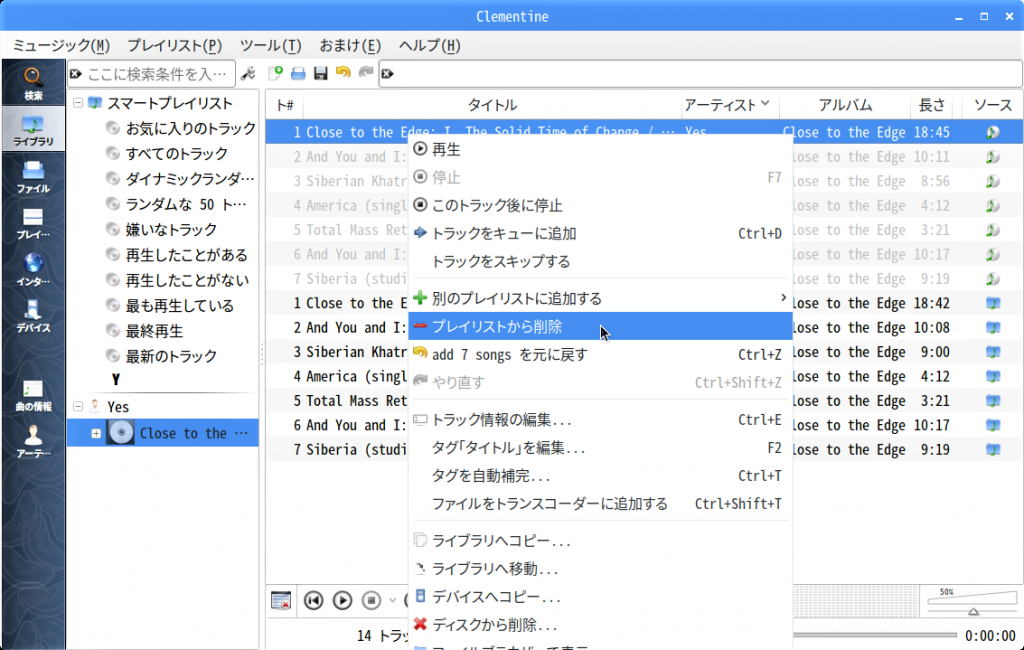Clear the library search field icon
Screen dimensions: 1024x650
tap(76, 74)
